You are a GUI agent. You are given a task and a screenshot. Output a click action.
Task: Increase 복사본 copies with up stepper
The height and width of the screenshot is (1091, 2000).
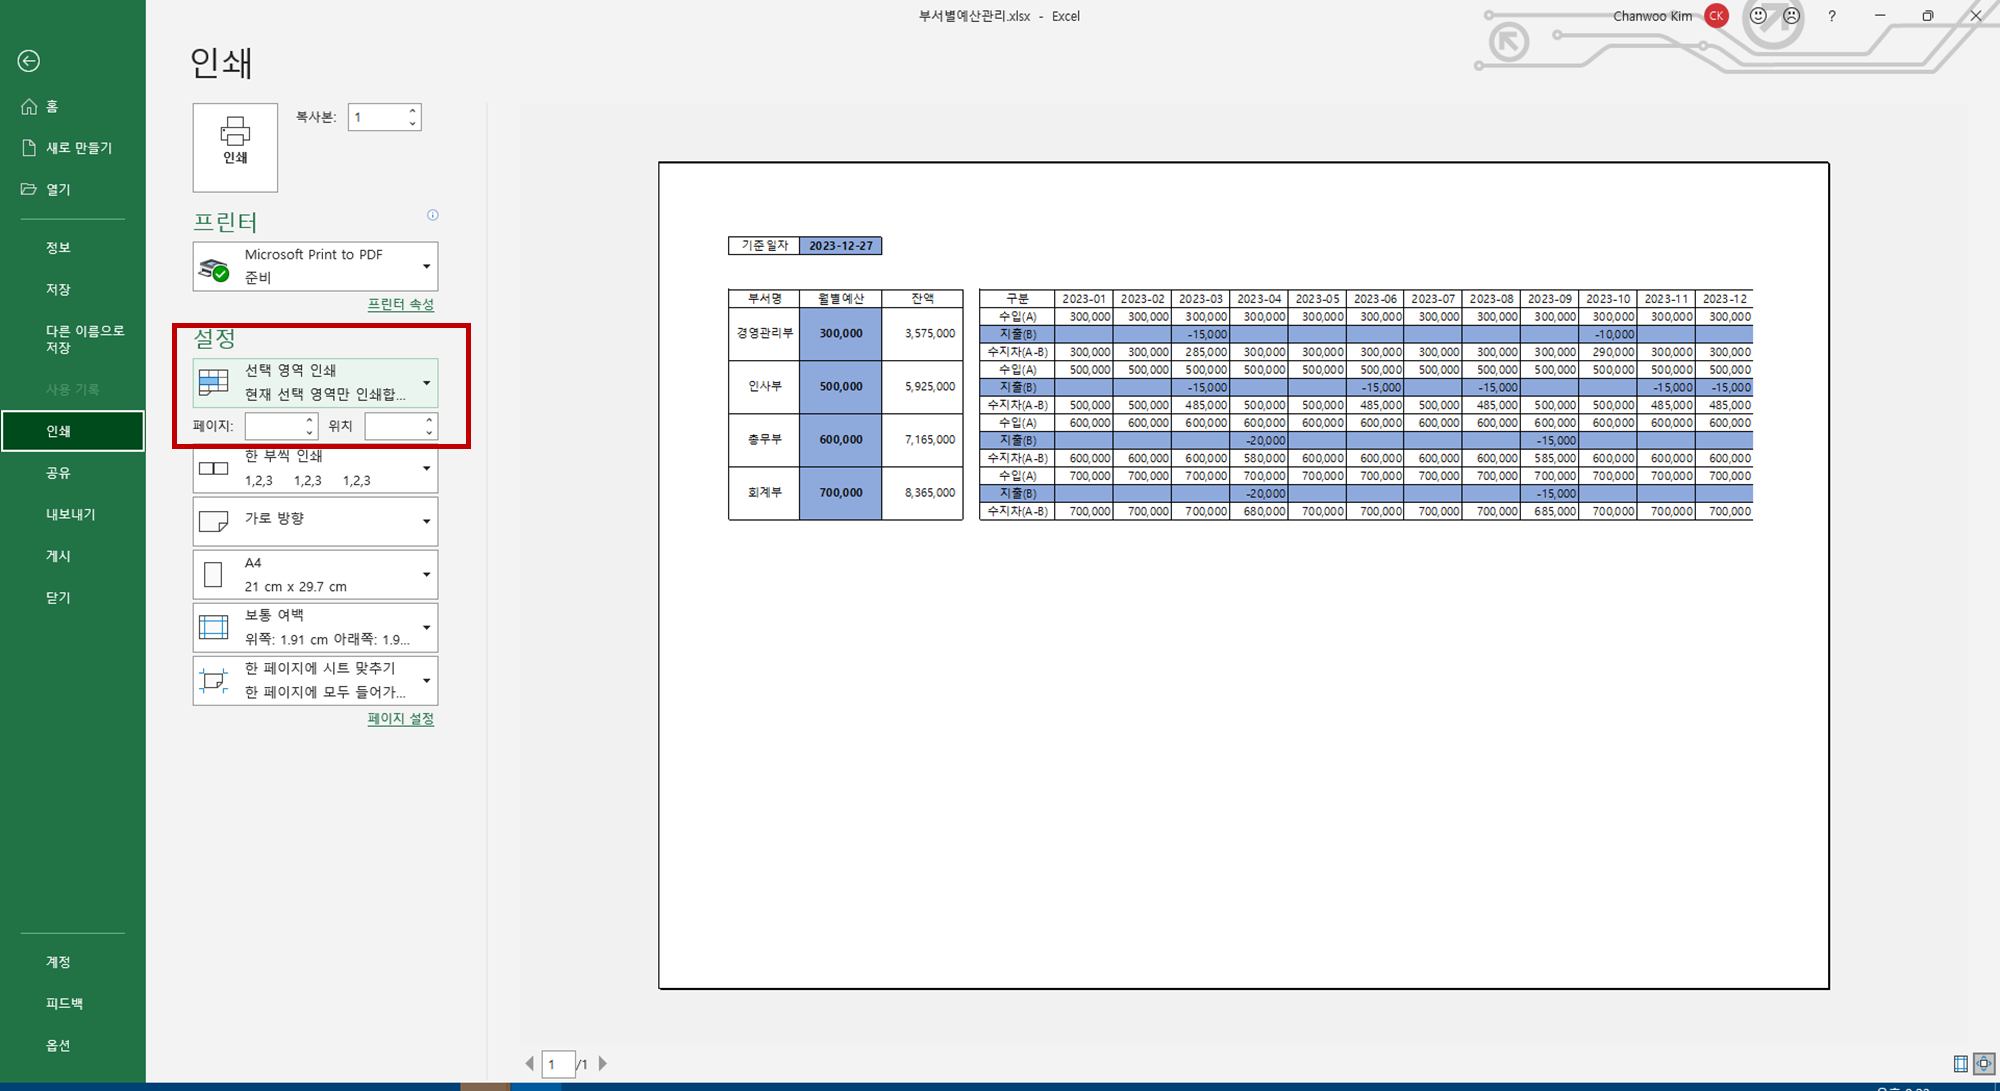[x=412, y=111]
